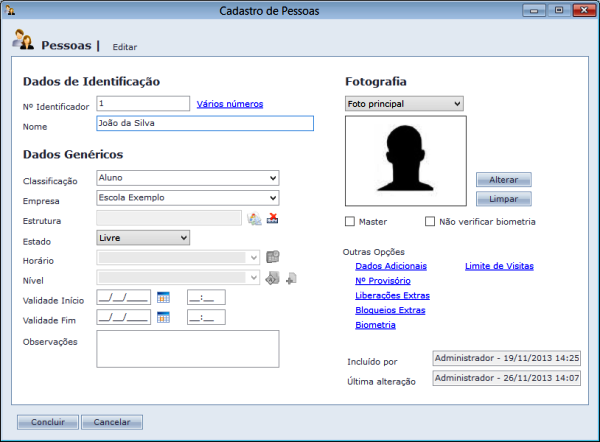Open the Dados Adicionais link
The height and width of the screenshot is (442, 600).
point(391,266)
